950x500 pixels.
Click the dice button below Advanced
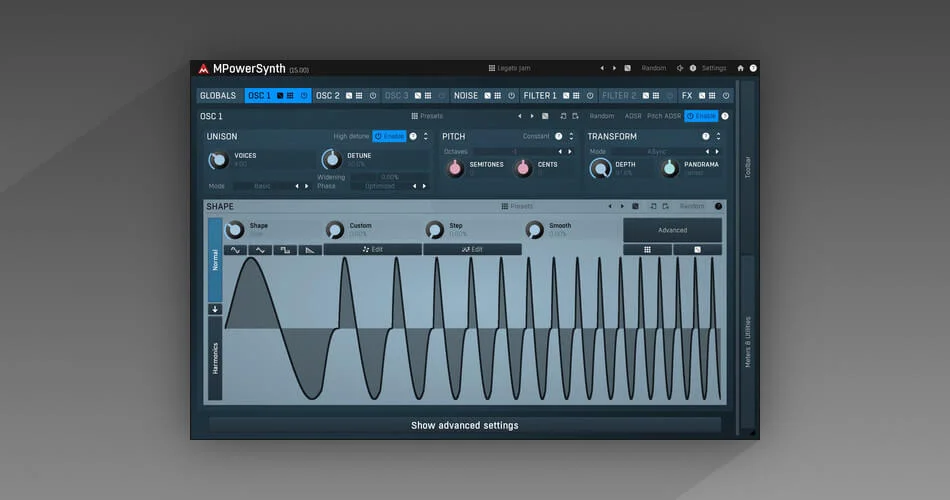pyautogui.click(x=697, y=250)
